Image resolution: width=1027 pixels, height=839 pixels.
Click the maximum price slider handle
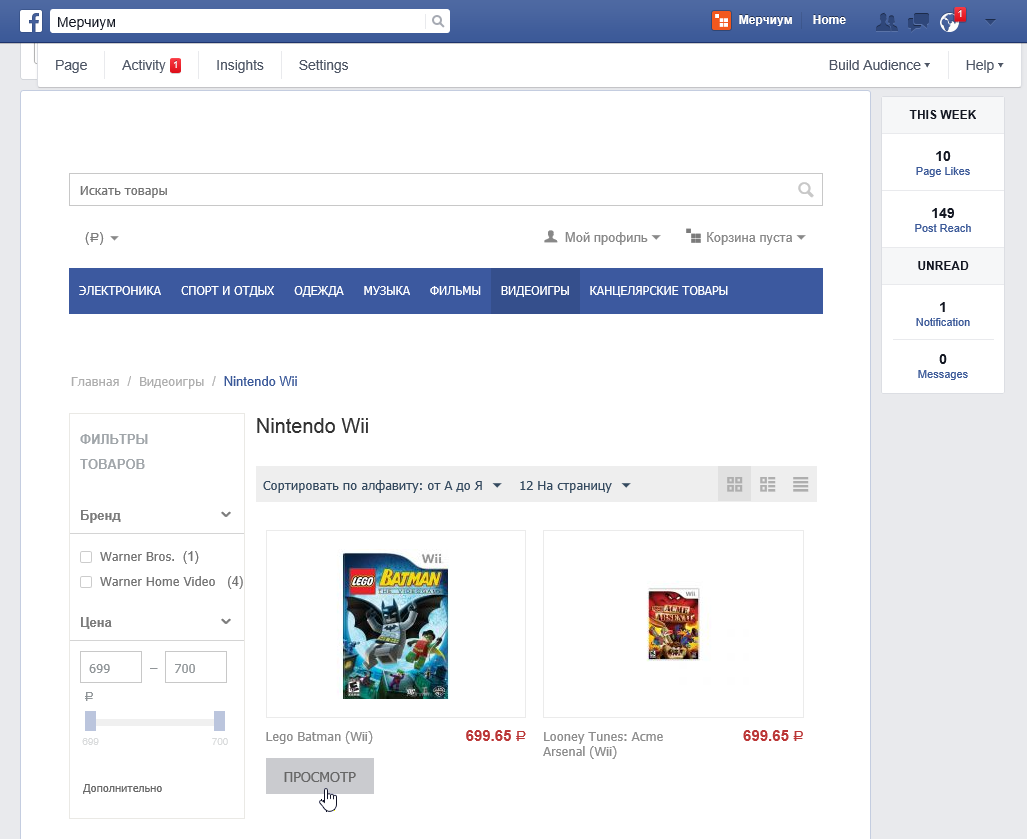click(219, 721)
